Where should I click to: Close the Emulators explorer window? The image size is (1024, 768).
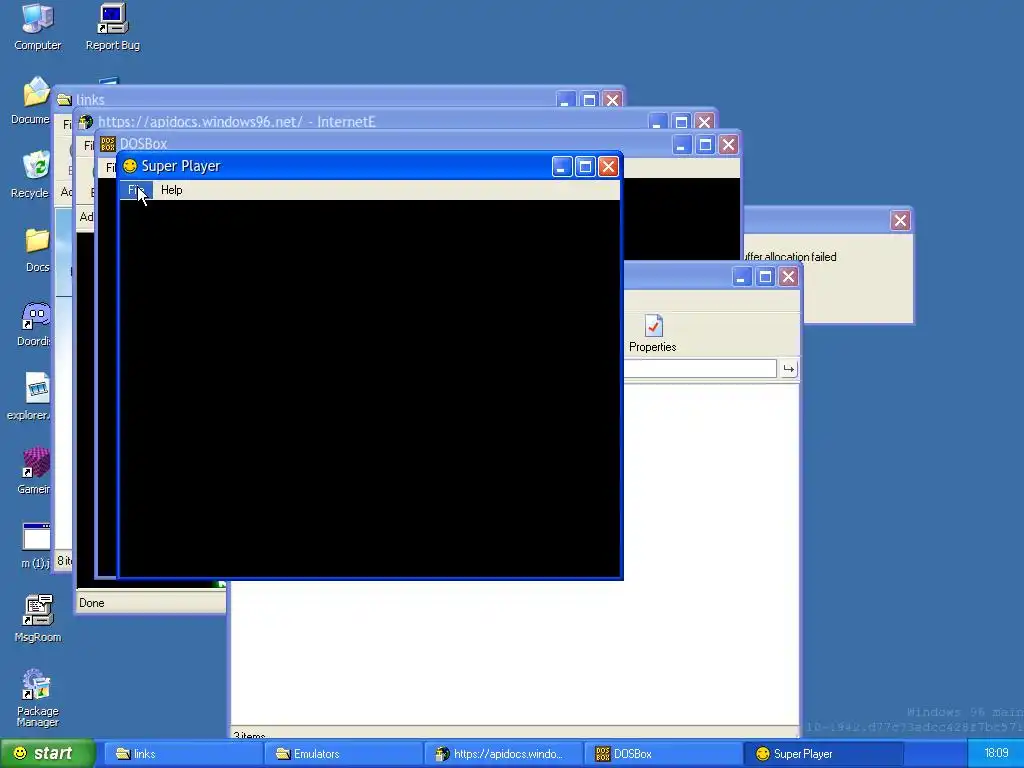[x=788, y=277]
